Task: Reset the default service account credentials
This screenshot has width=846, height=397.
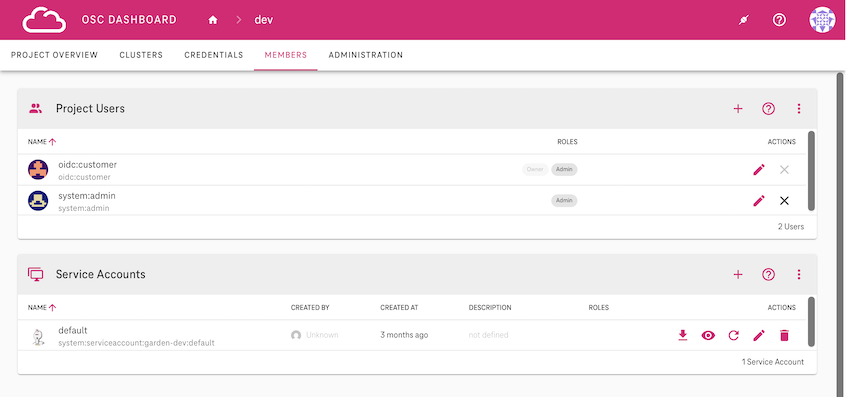Action: point(733,336)
